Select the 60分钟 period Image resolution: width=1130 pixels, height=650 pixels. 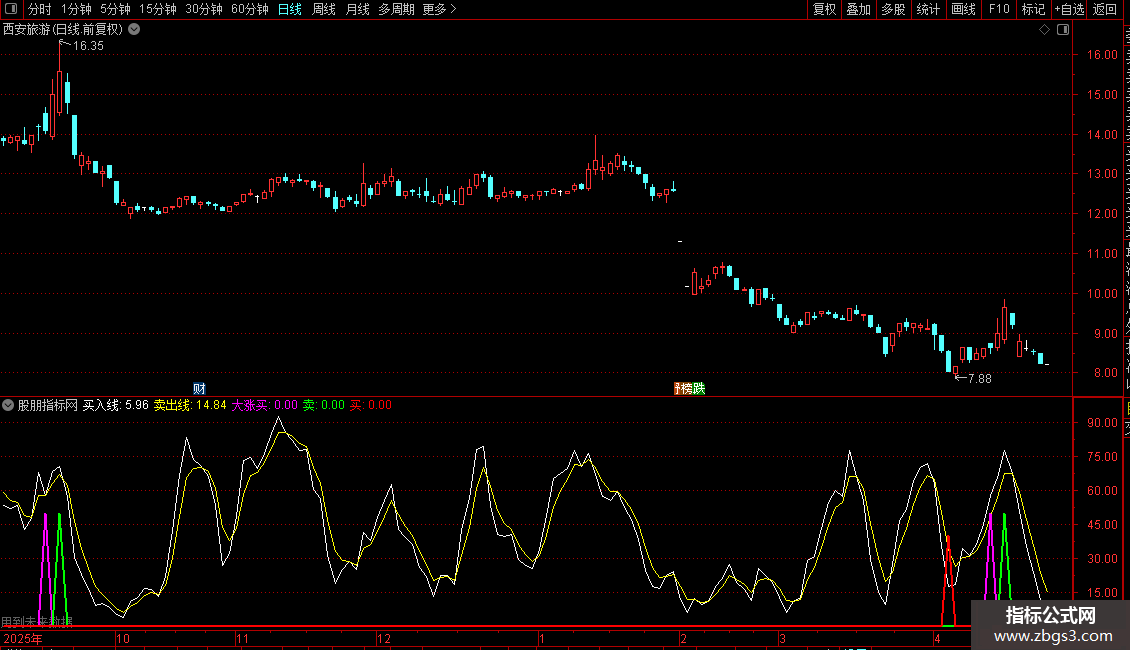250,9
